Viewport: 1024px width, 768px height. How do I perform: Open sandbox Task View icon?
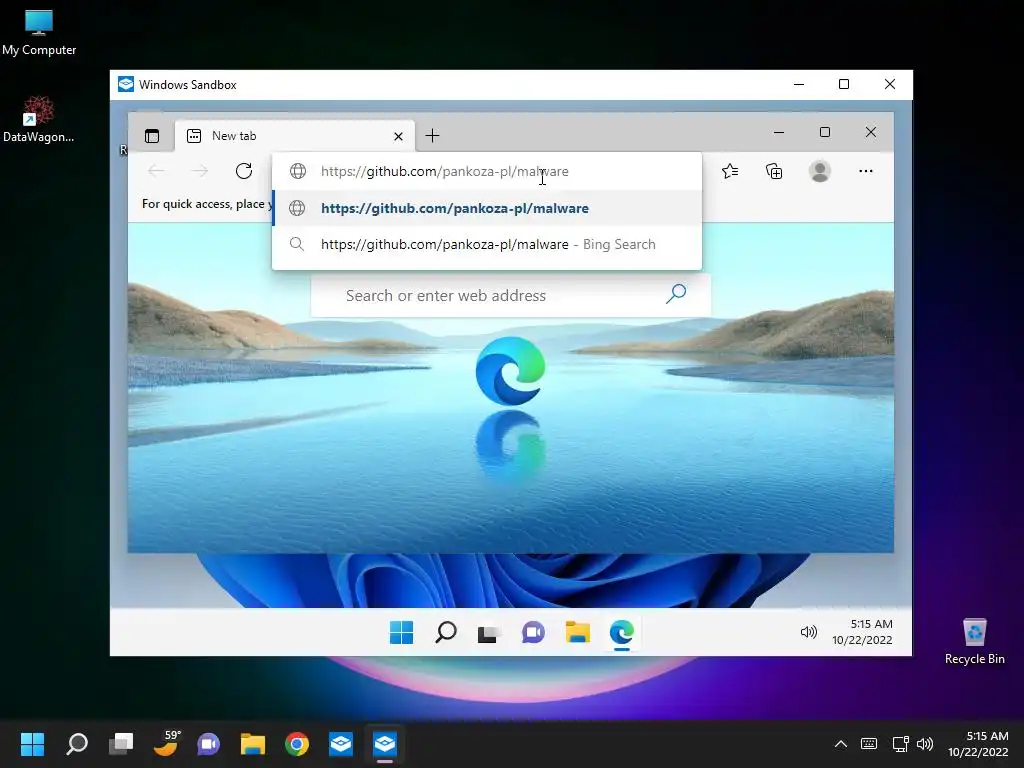coord(489,633)
